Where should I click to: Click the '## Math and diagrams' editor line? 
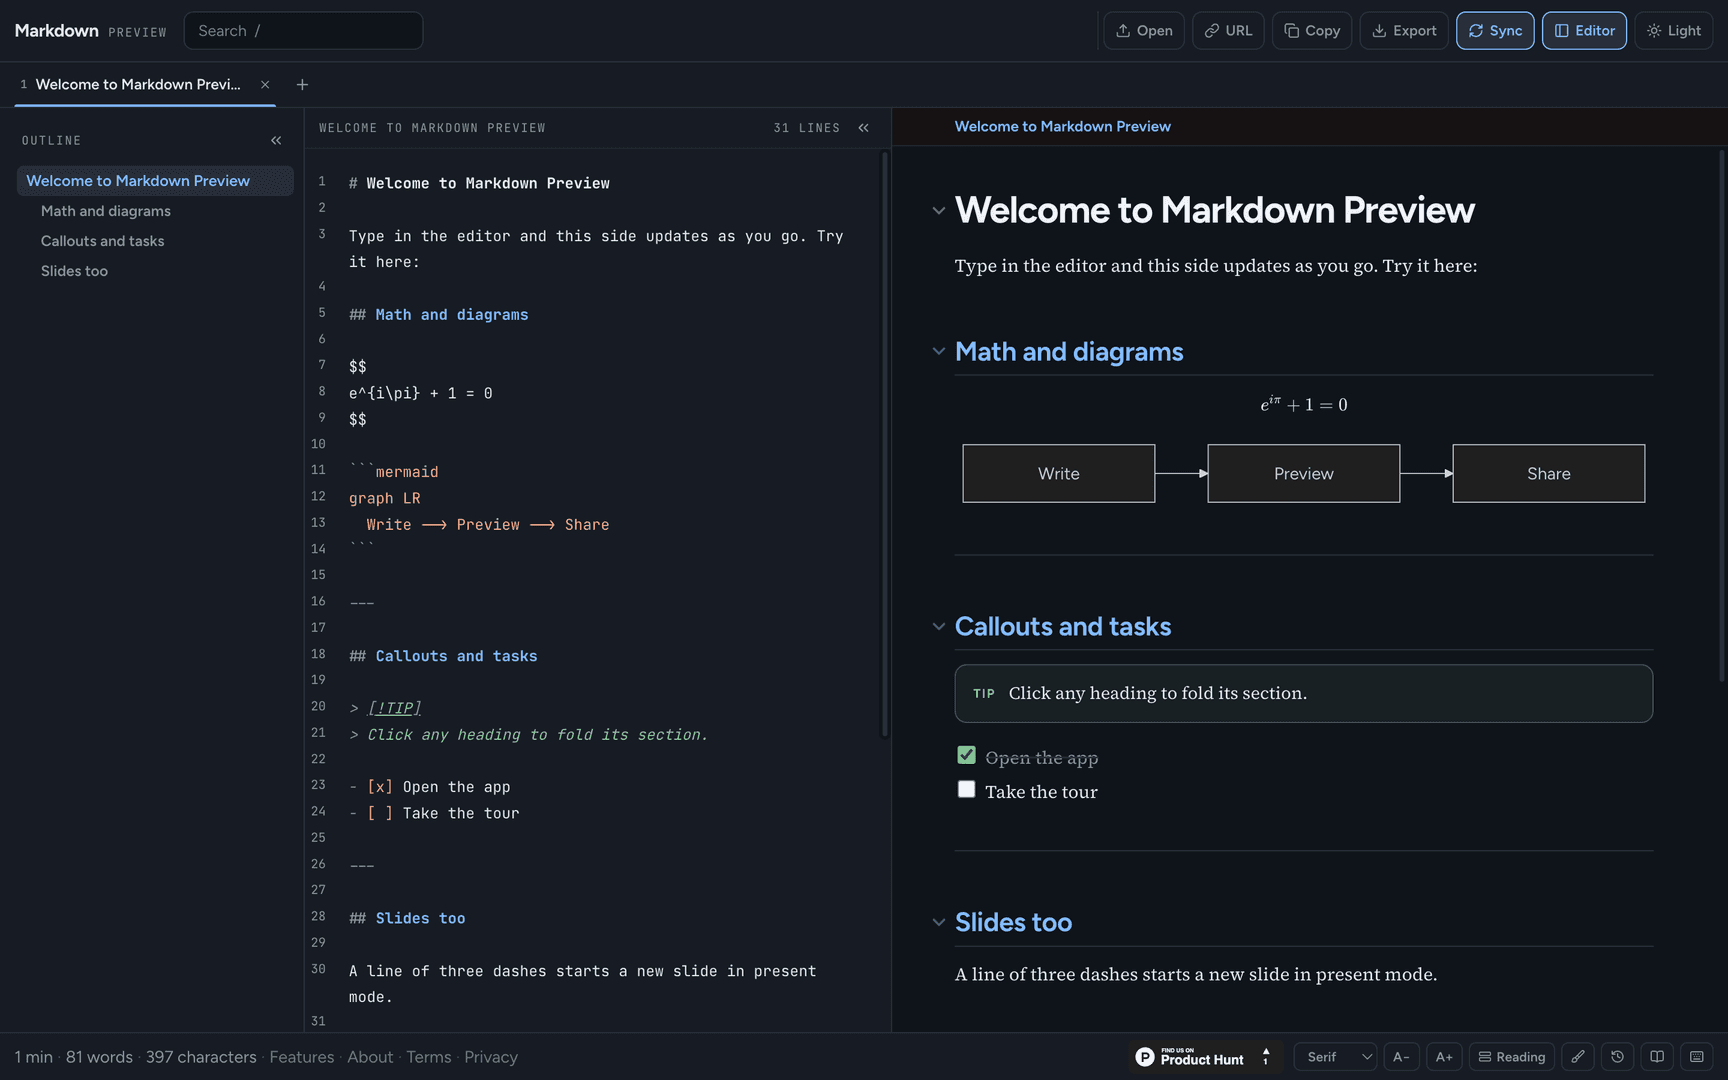(439, 314)
